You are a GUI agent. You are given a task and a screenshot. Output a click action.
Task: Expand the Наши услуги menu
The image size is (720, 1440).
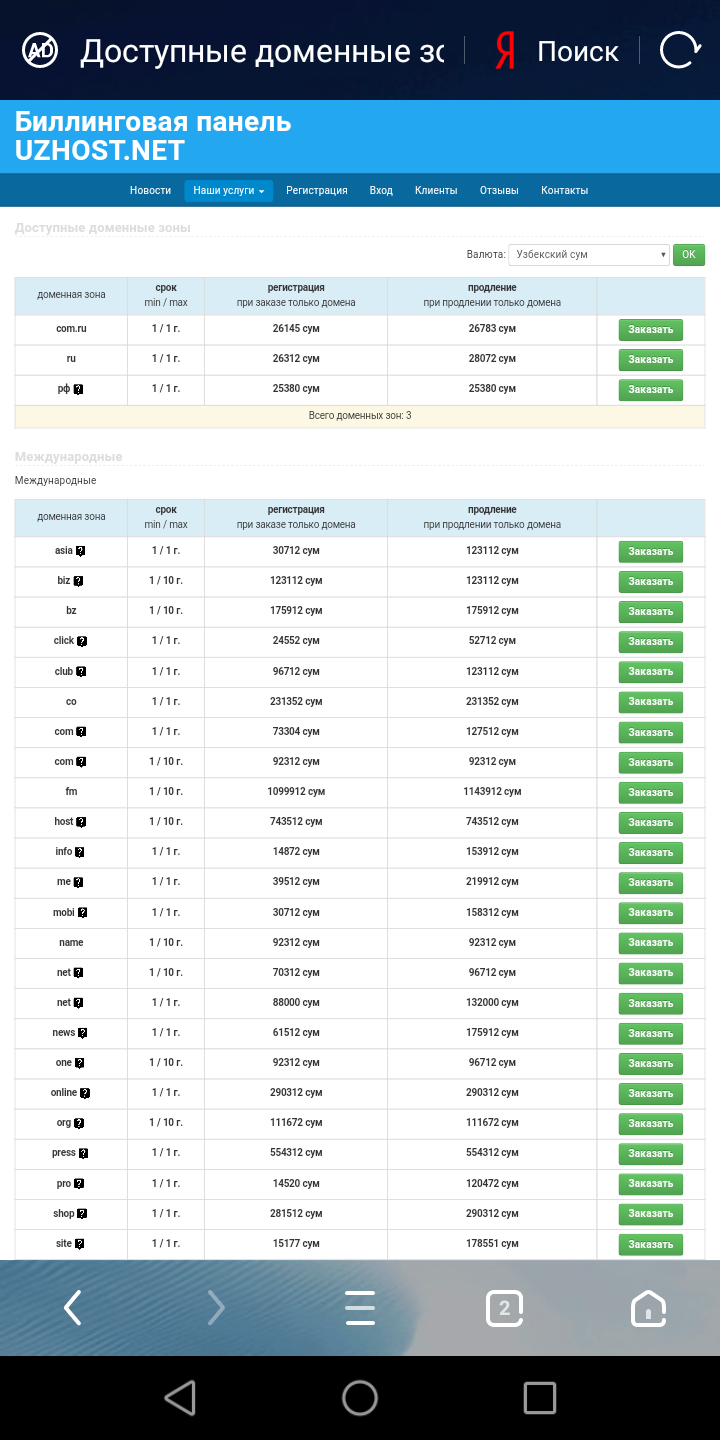228,191
